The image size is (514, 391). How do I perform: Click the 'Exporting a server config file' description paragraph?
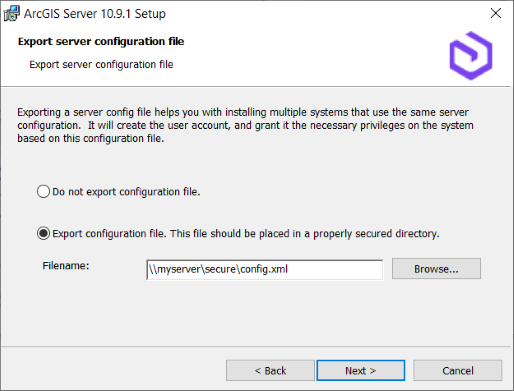(245, 125)
